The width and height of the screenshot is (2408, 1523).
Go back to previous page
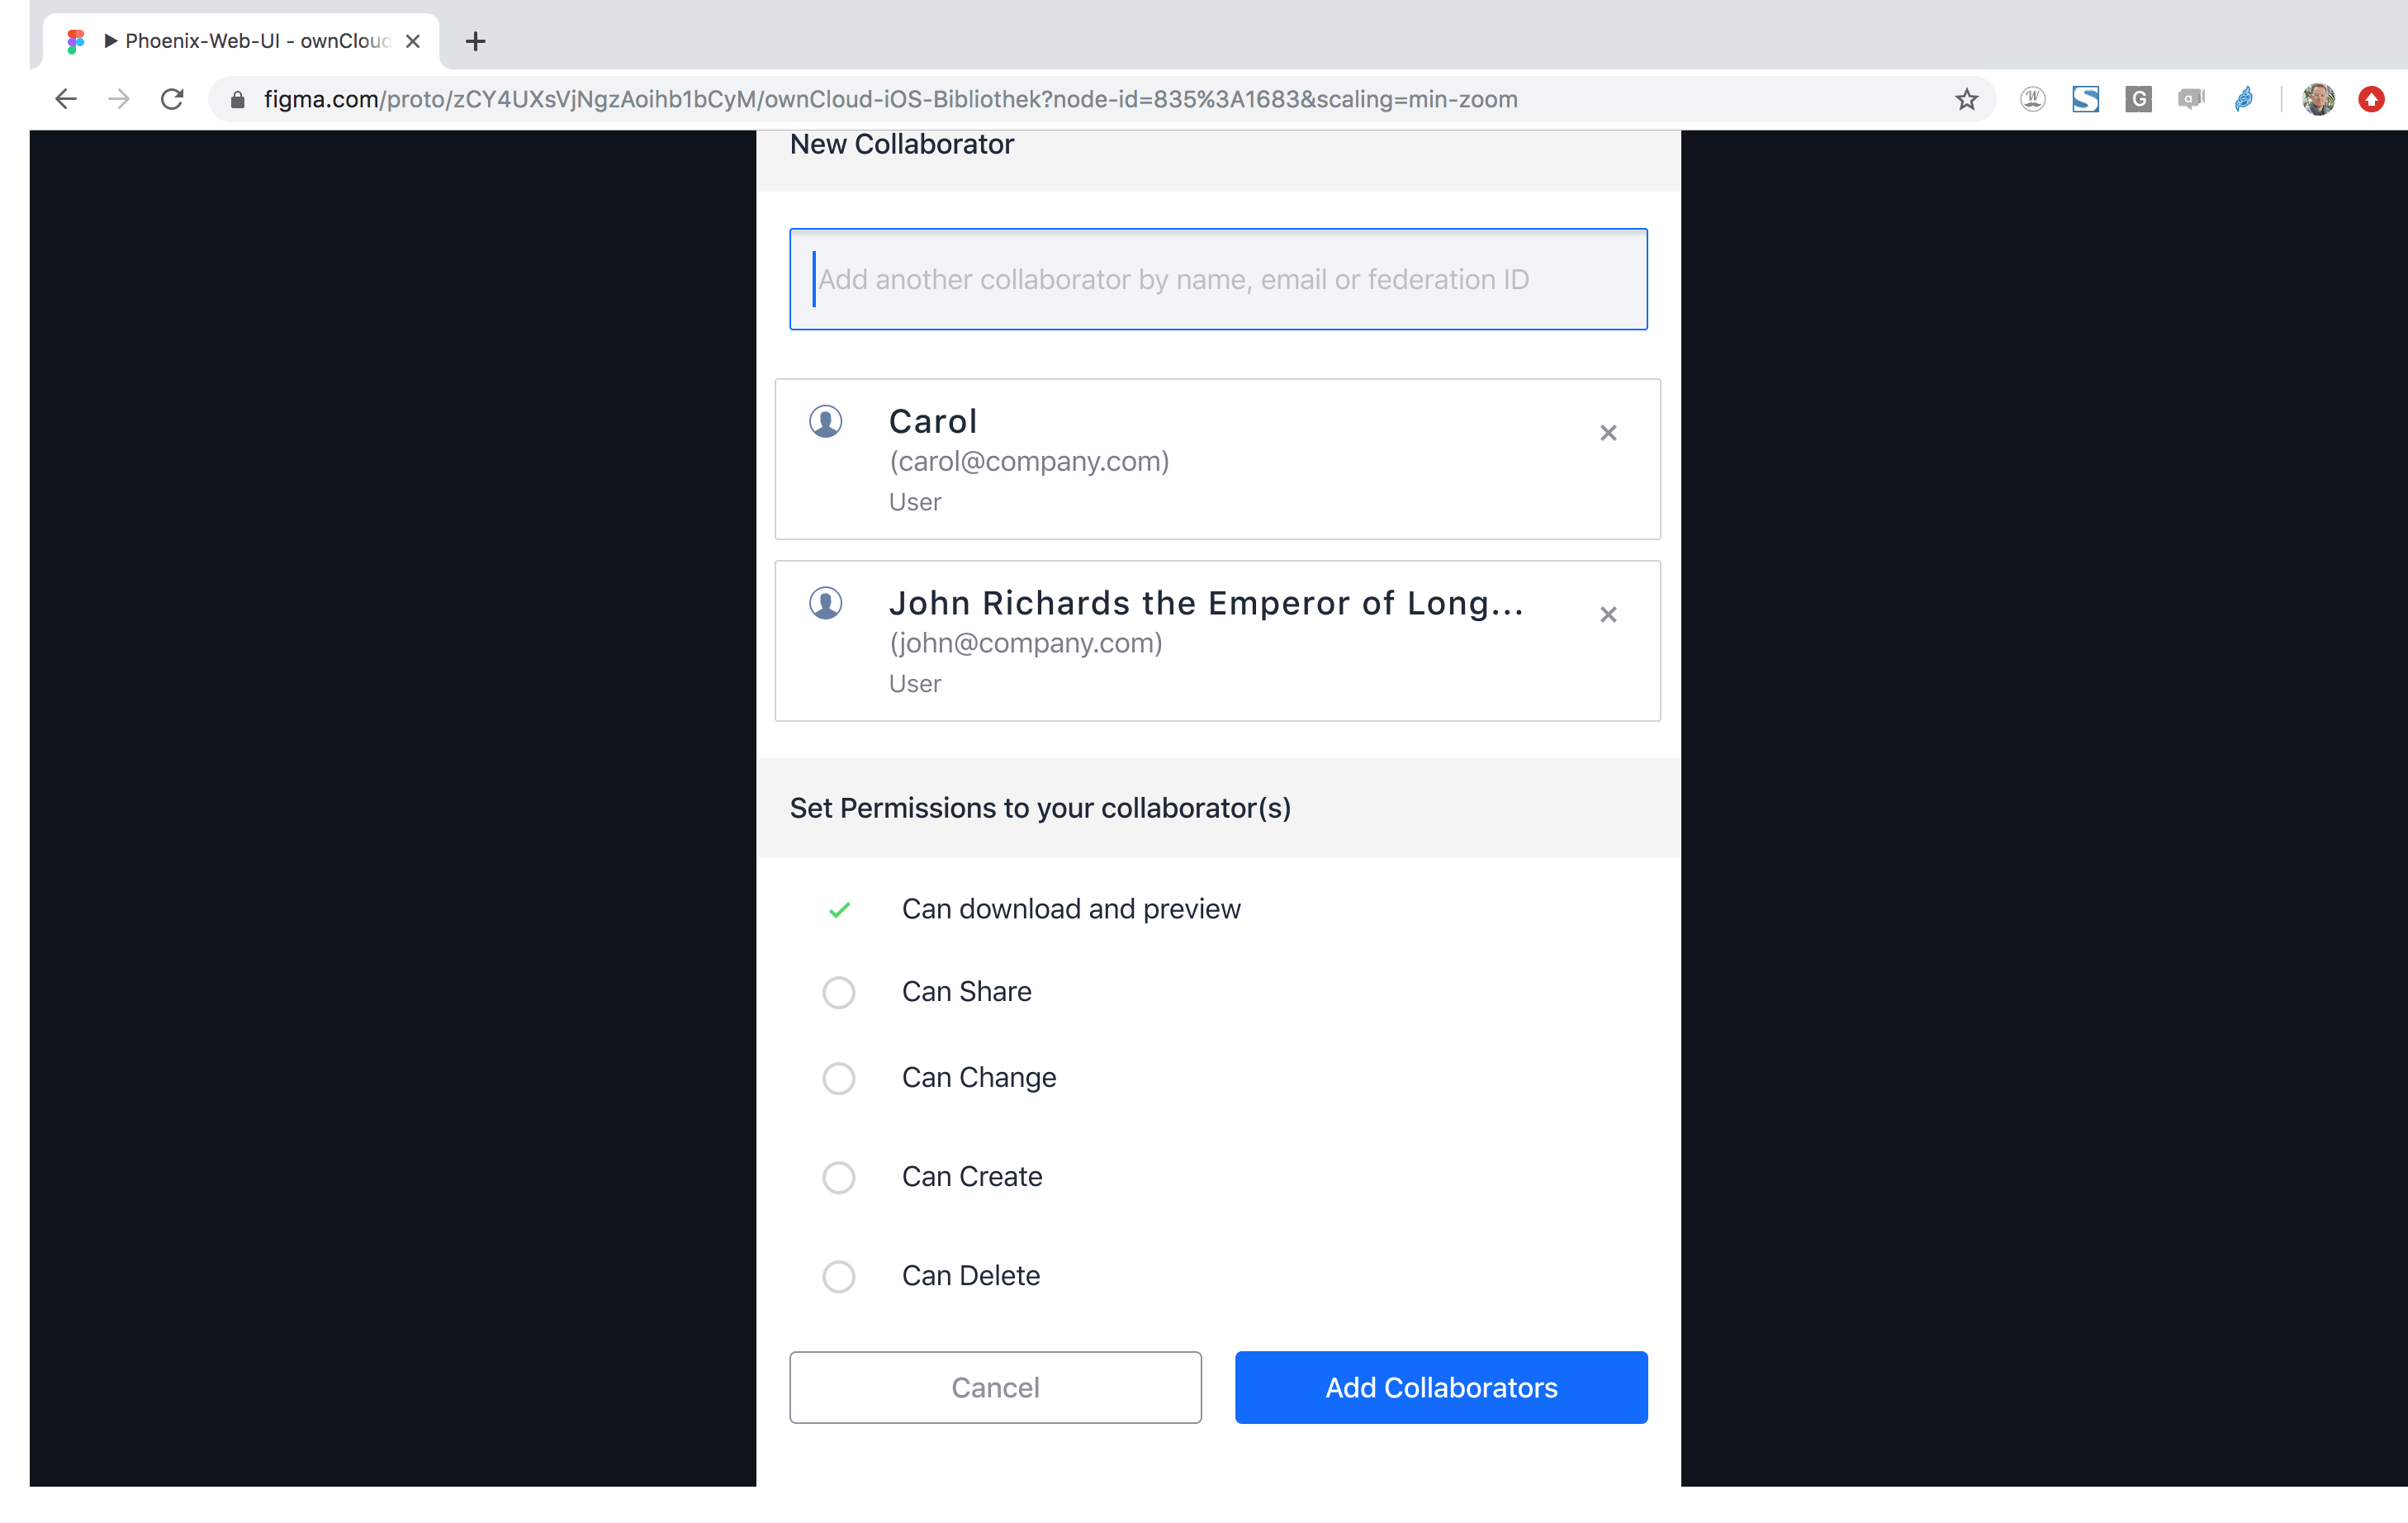pyautogui.click(x=66, y=99)
